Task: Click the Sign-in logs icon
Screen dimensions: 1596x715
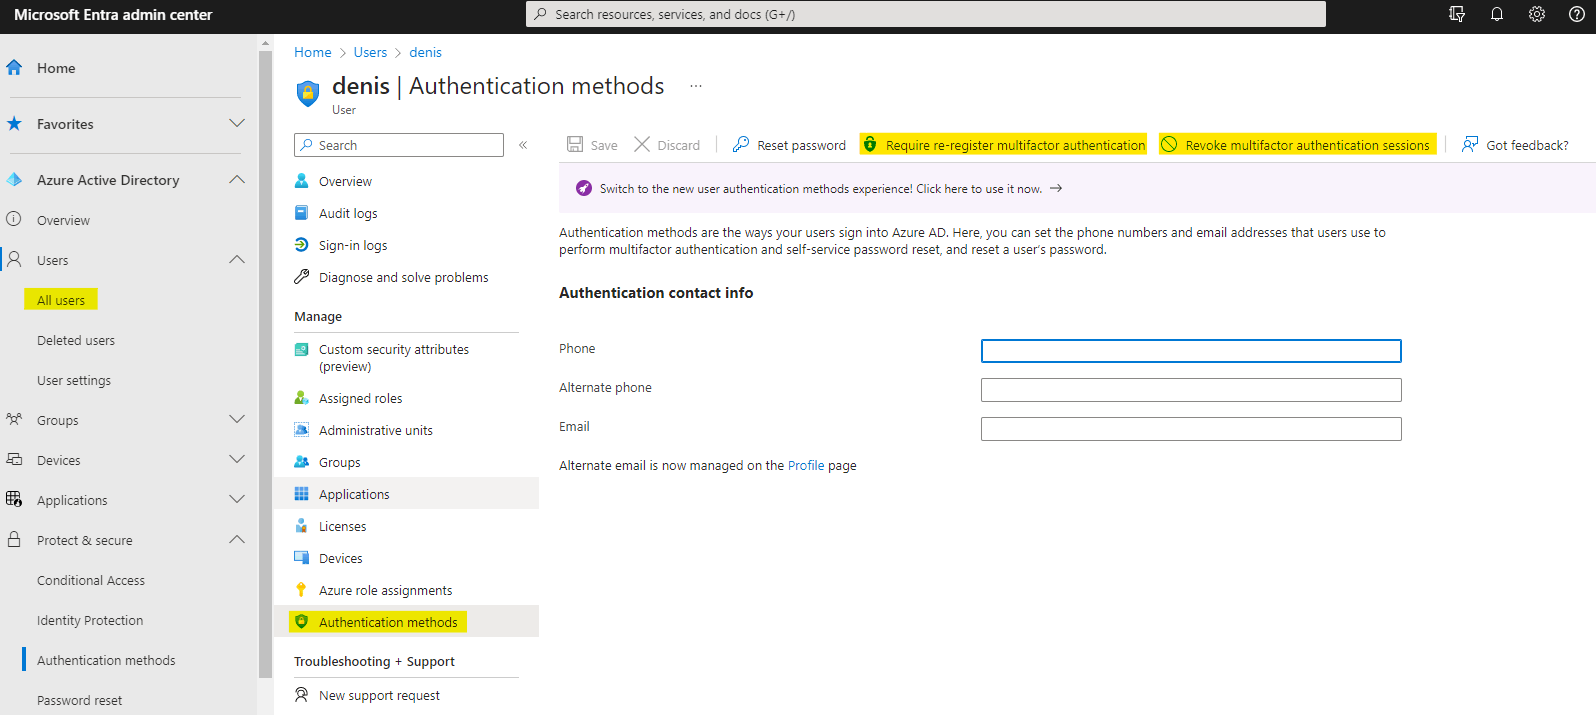Action: [301, 245]
